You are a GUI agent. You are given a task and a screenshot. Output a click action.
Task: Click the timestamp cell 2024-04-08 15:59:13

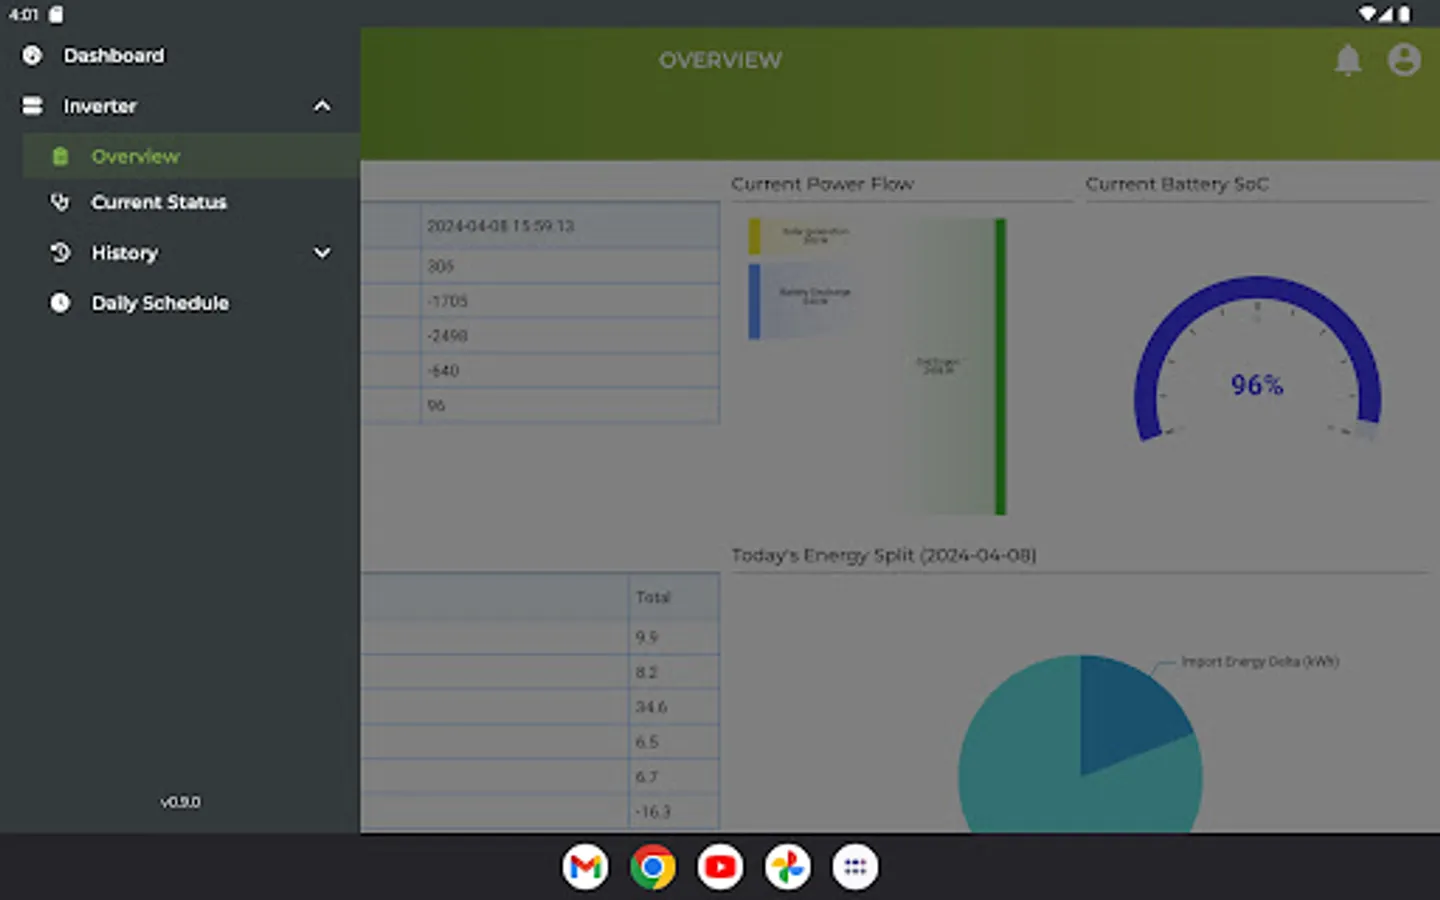(570, 226)
